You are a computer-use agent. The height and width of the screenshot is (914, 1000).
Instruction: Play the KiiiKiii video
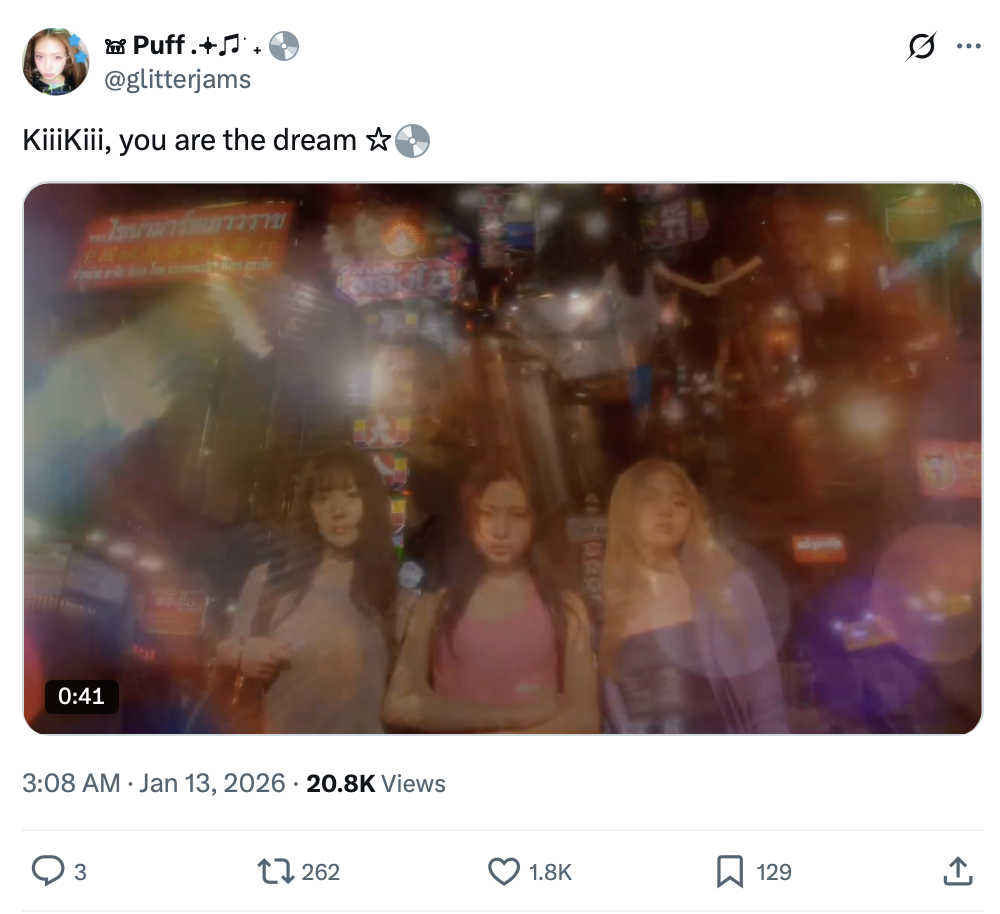coord(502,458)
